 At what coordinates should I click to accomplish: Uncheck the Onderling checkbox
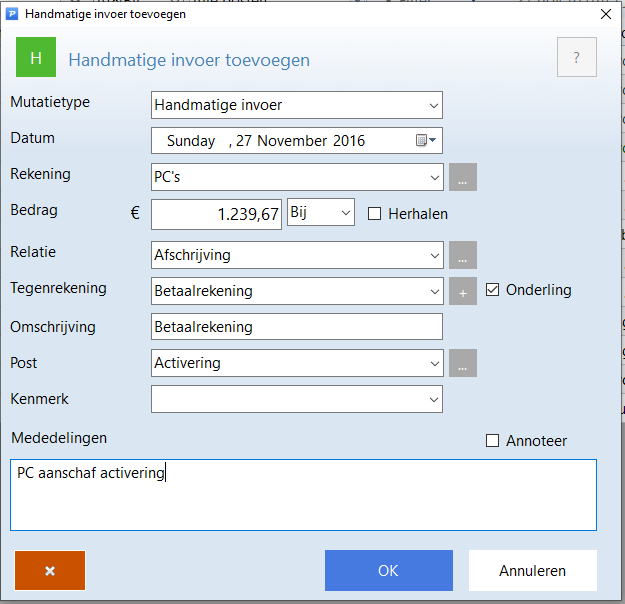point(492,290)
